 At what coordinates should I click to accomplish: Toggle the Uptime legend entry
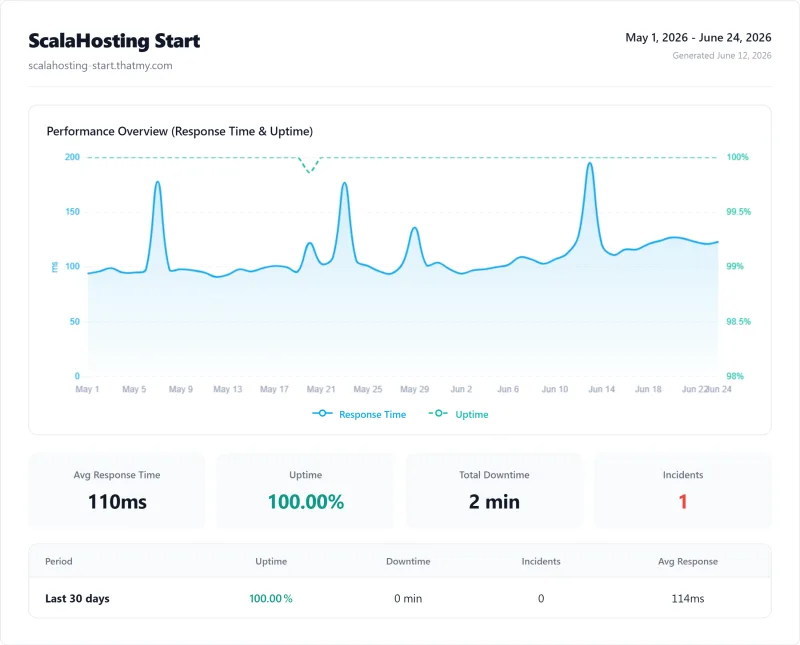458,414
